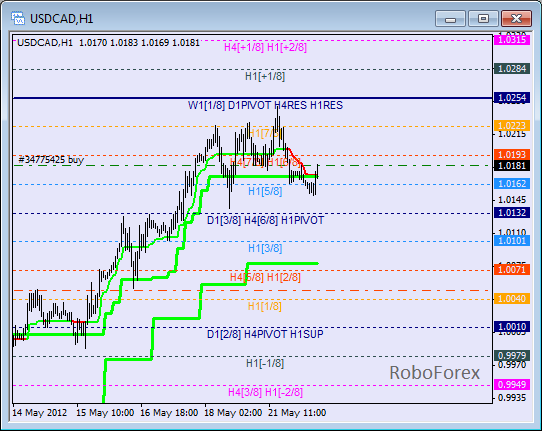Click the 1.0193 red price label

point(512,154)
